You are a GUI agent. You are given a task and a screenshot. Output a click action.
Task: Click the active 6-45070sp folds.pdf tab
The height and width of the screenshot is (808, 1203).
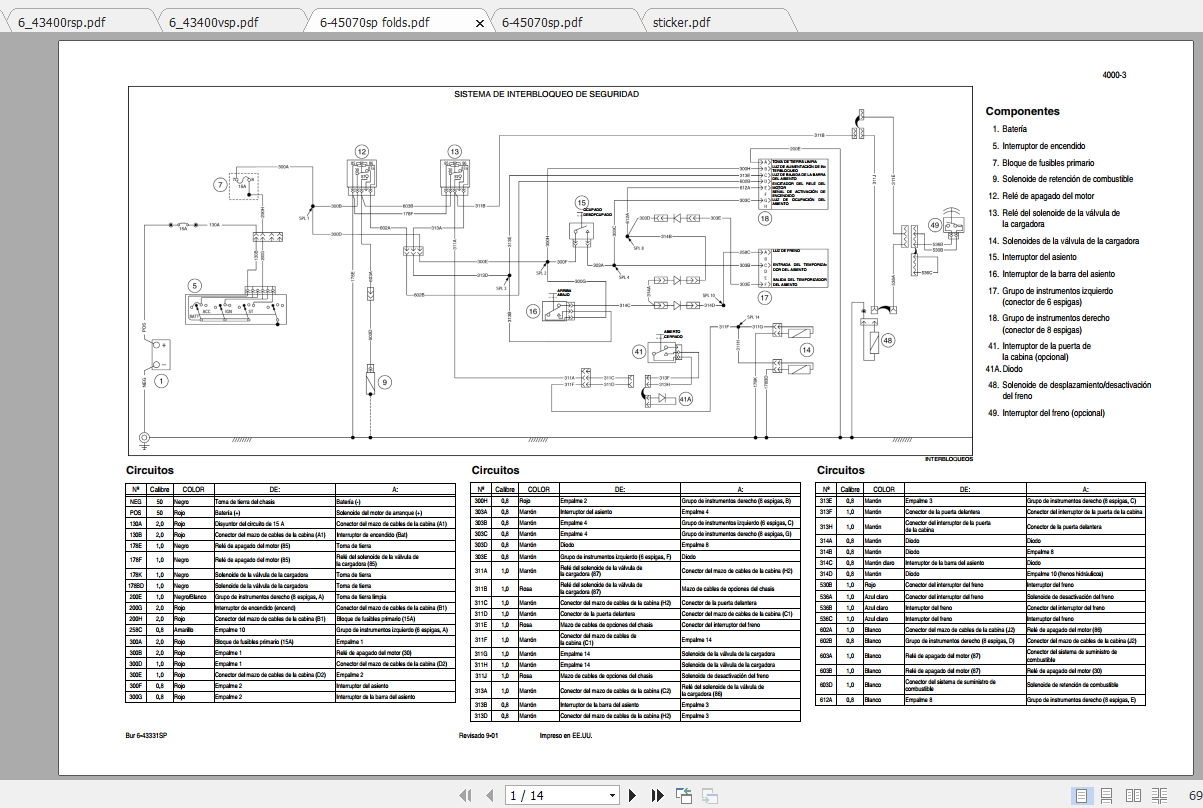[x=375, y=18]
